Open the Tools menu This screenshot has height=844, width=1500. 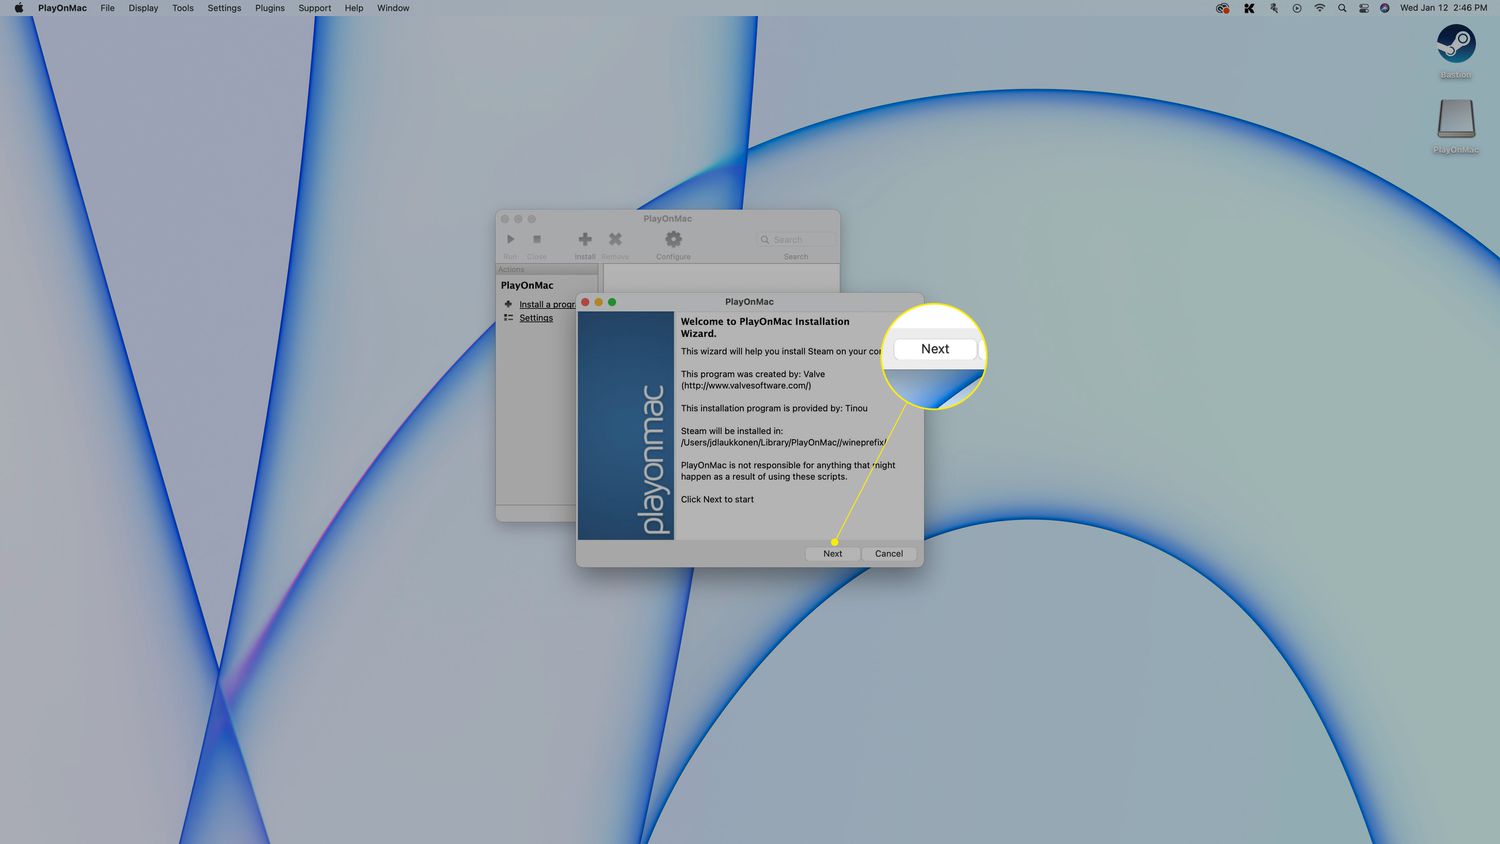click(x=183, y=8)
